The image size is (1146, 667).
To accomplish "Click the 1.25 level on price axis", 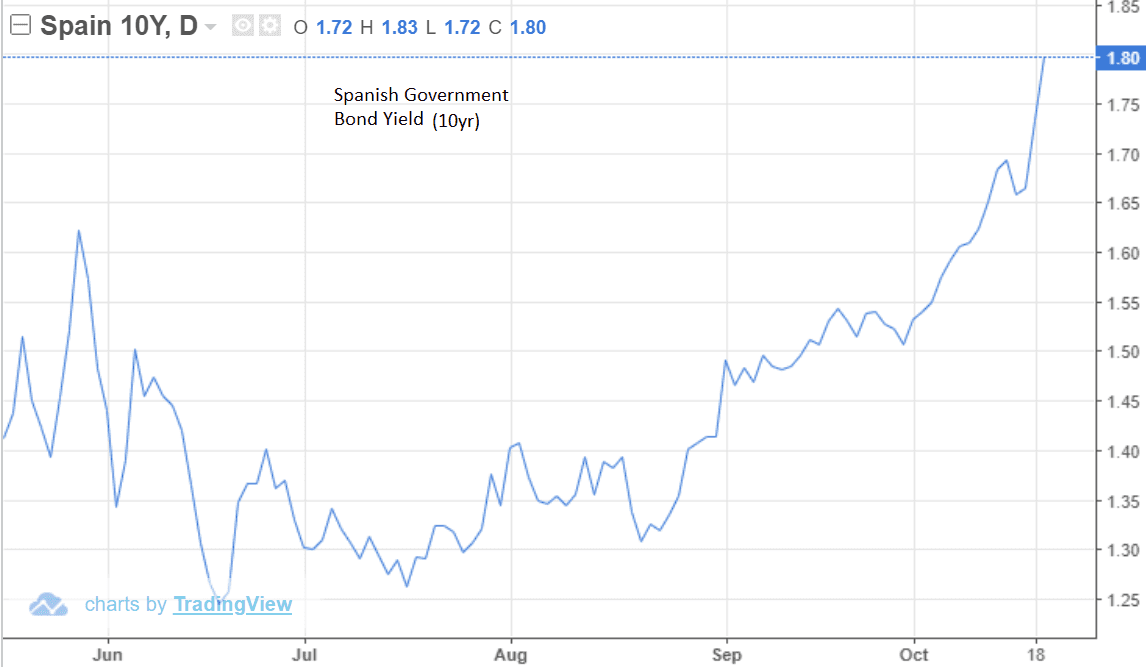I will [x=1122, y=600].
